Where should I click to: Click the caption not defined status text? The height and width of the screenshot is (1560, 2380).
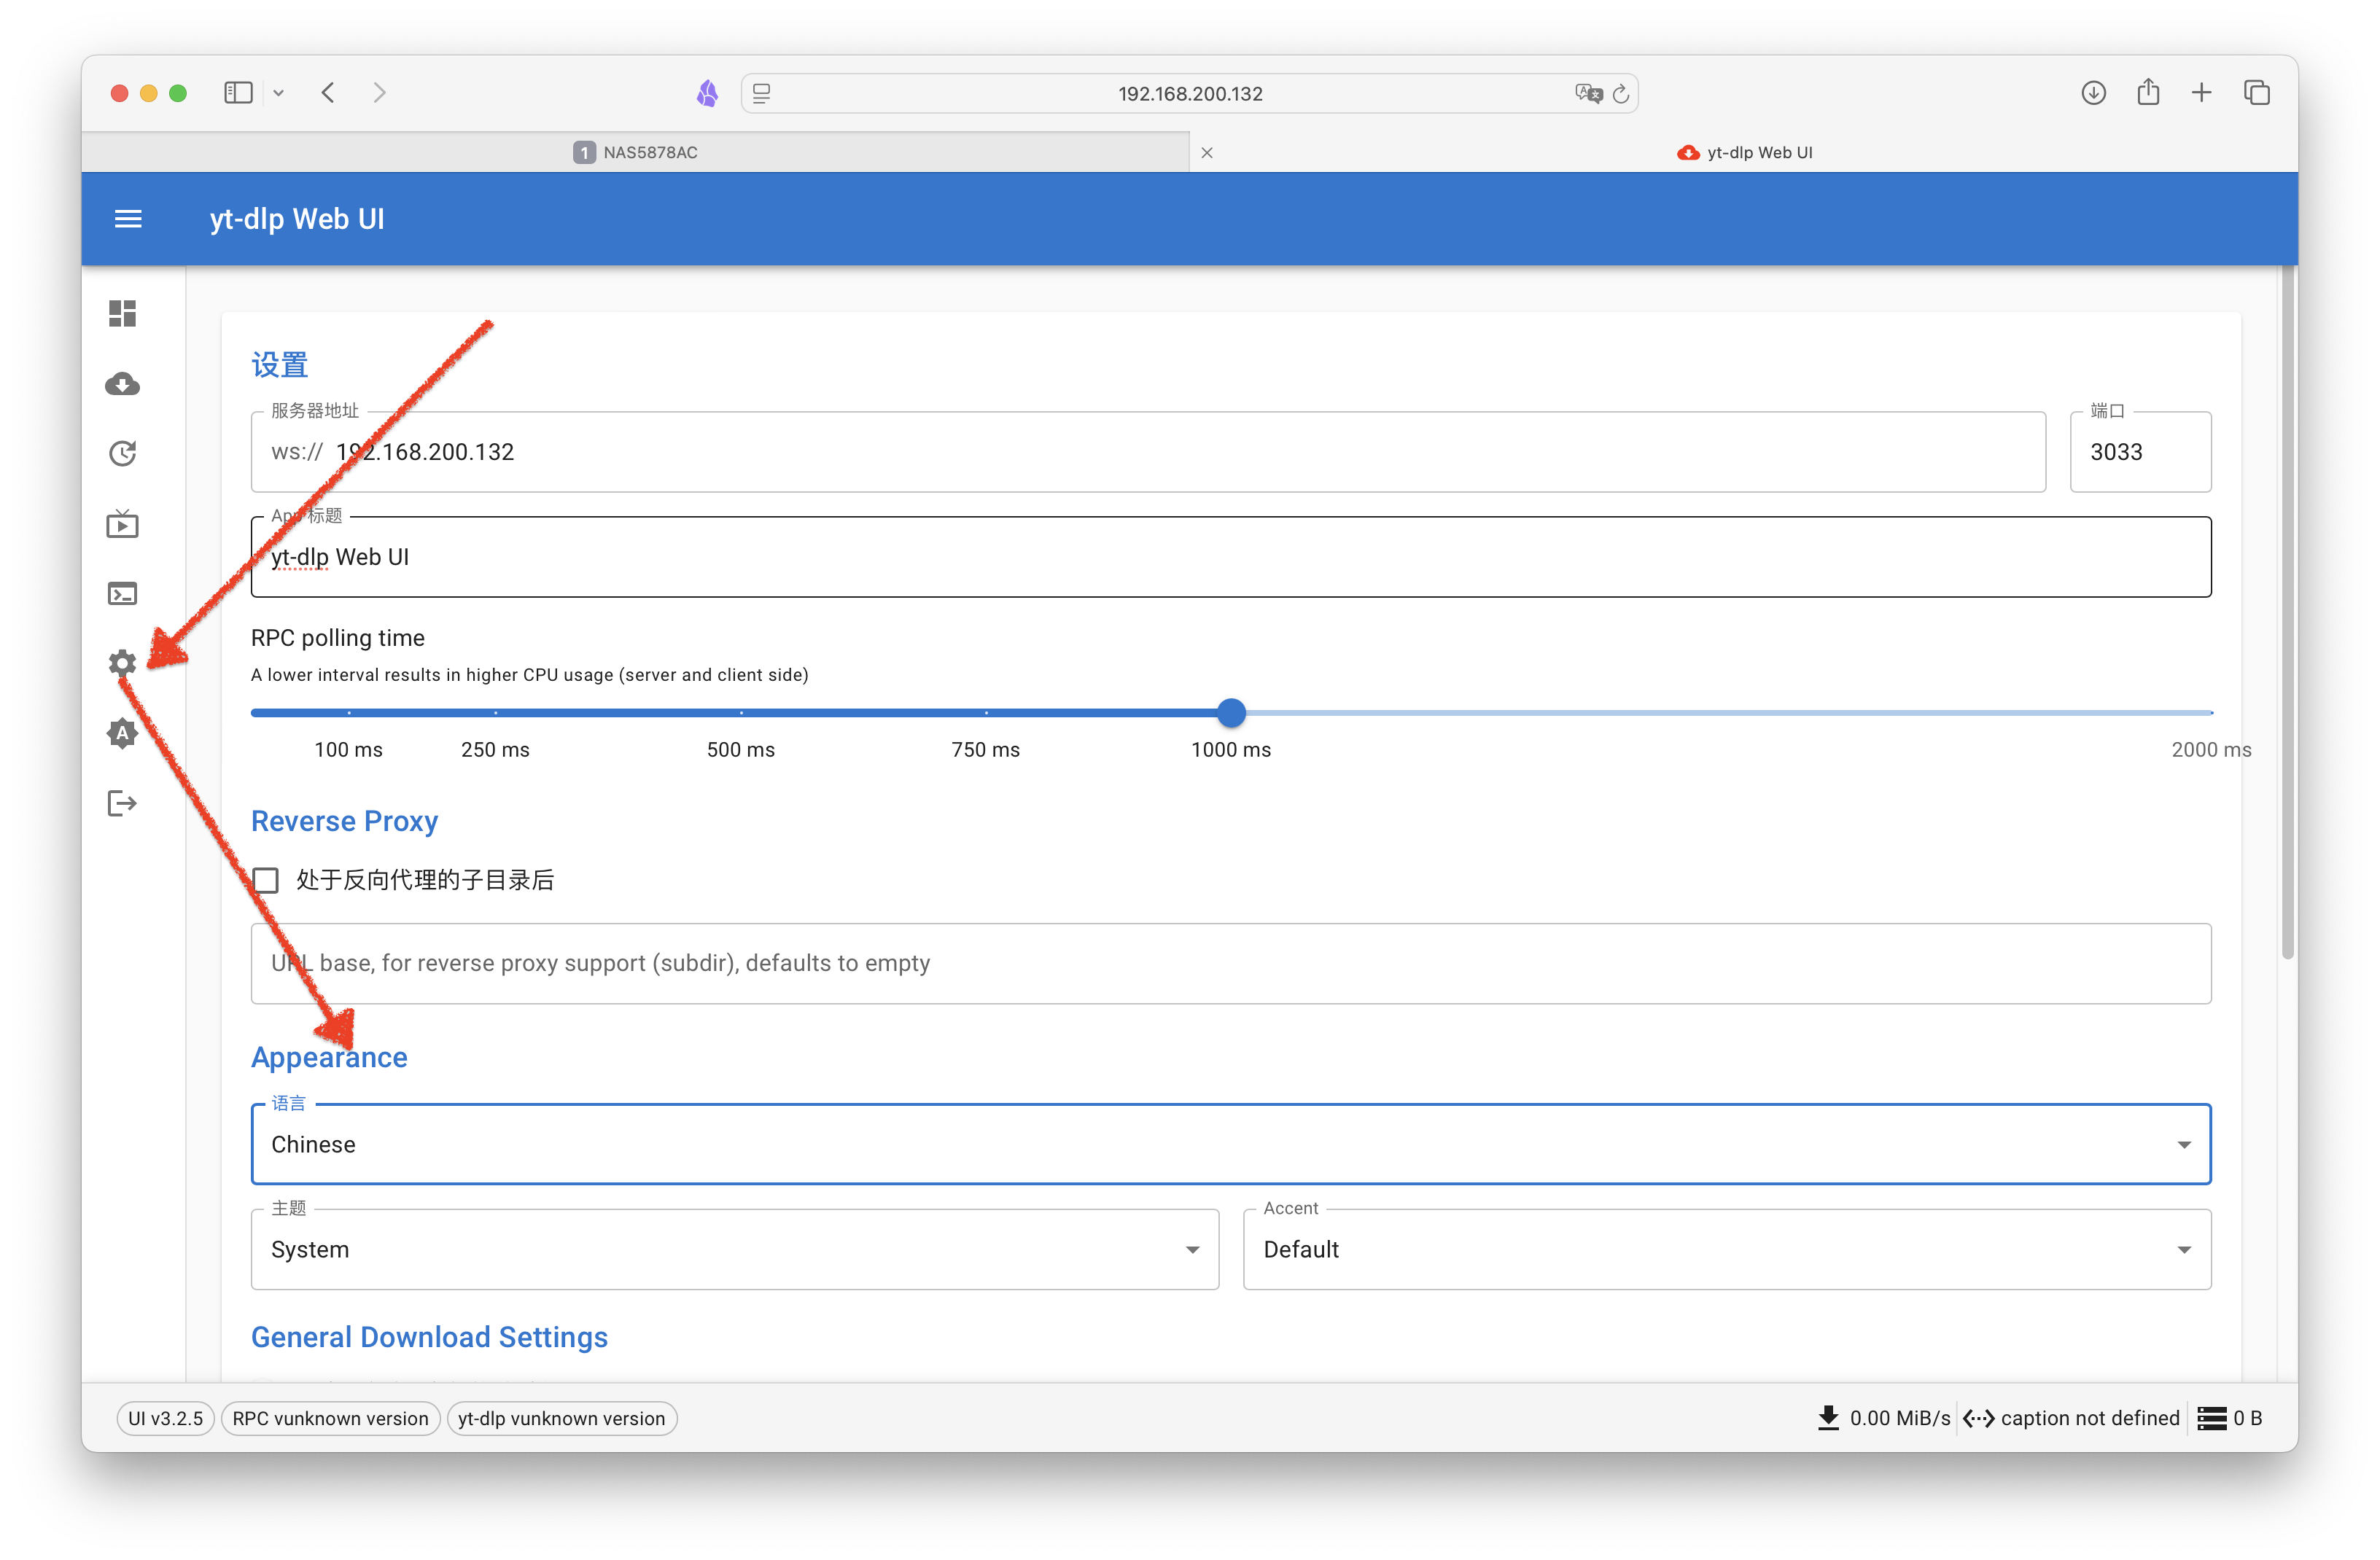pyautogui.click(x=2089, y=1418)
